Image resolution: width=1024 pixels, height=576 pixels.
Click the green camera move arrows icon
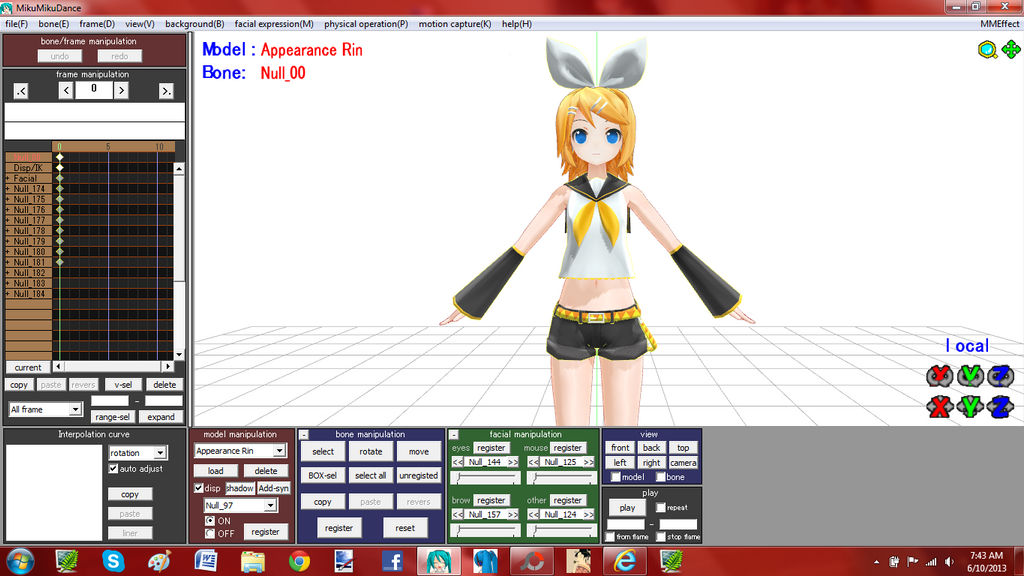click(1010, 49)
